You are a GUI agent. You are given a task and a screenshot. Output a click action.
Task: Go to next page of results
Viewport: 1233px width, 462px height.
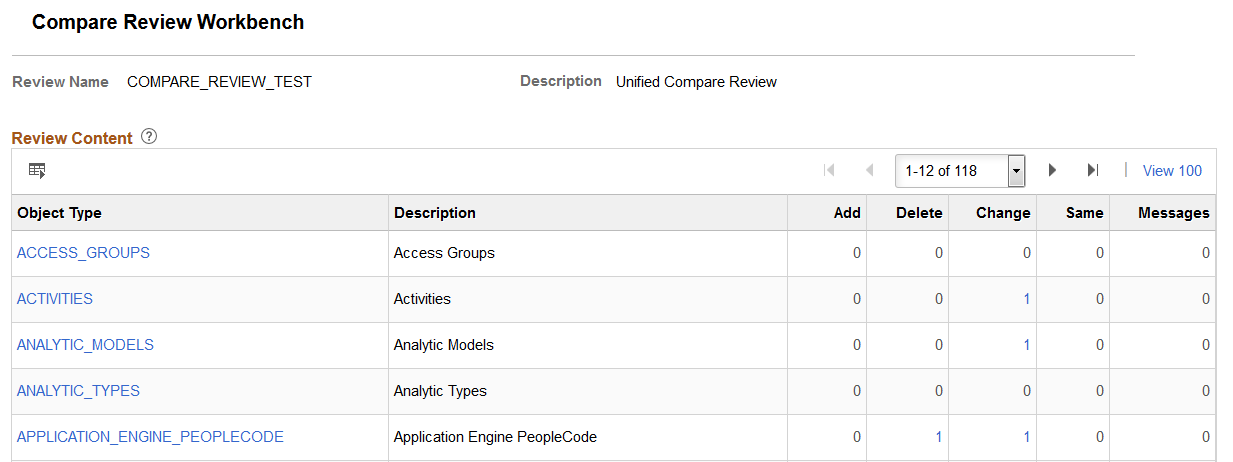coord(1052,171)
